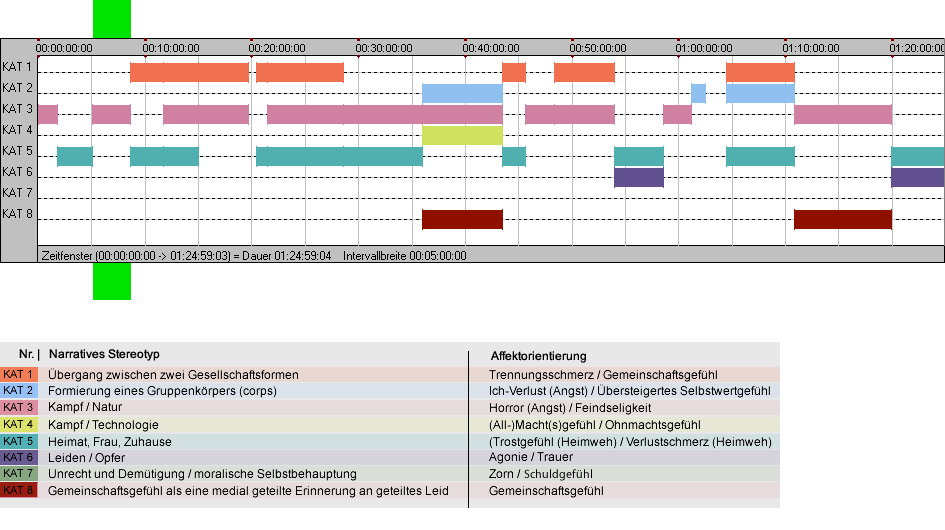Jump to the 00:10:00:00 time label
Image resolution: width=945 pixels, height=530 pixels.
click(x=171, y=48)
